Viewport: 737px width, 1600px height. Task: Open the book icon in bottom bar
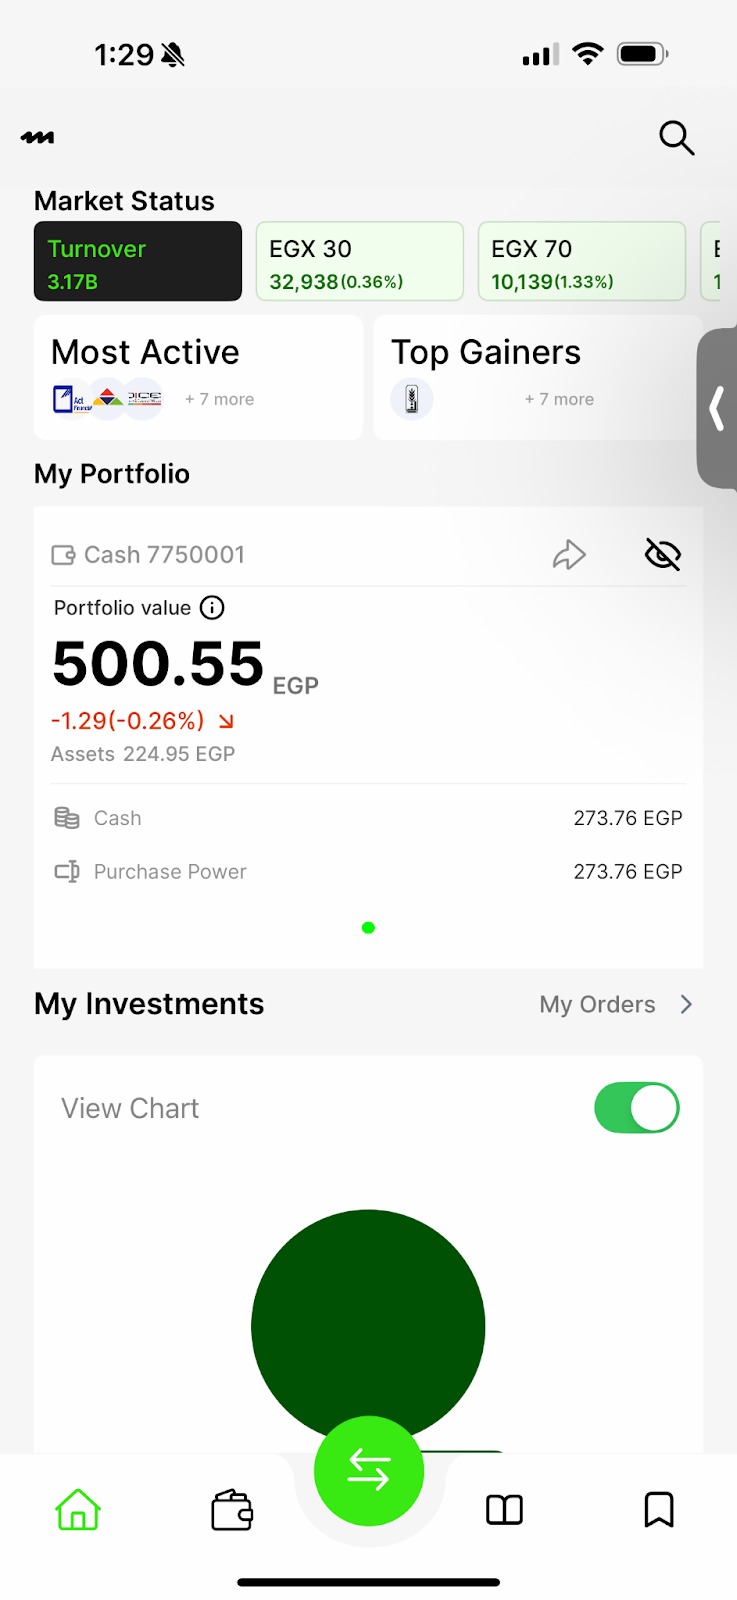click(x=504, y=1510)
